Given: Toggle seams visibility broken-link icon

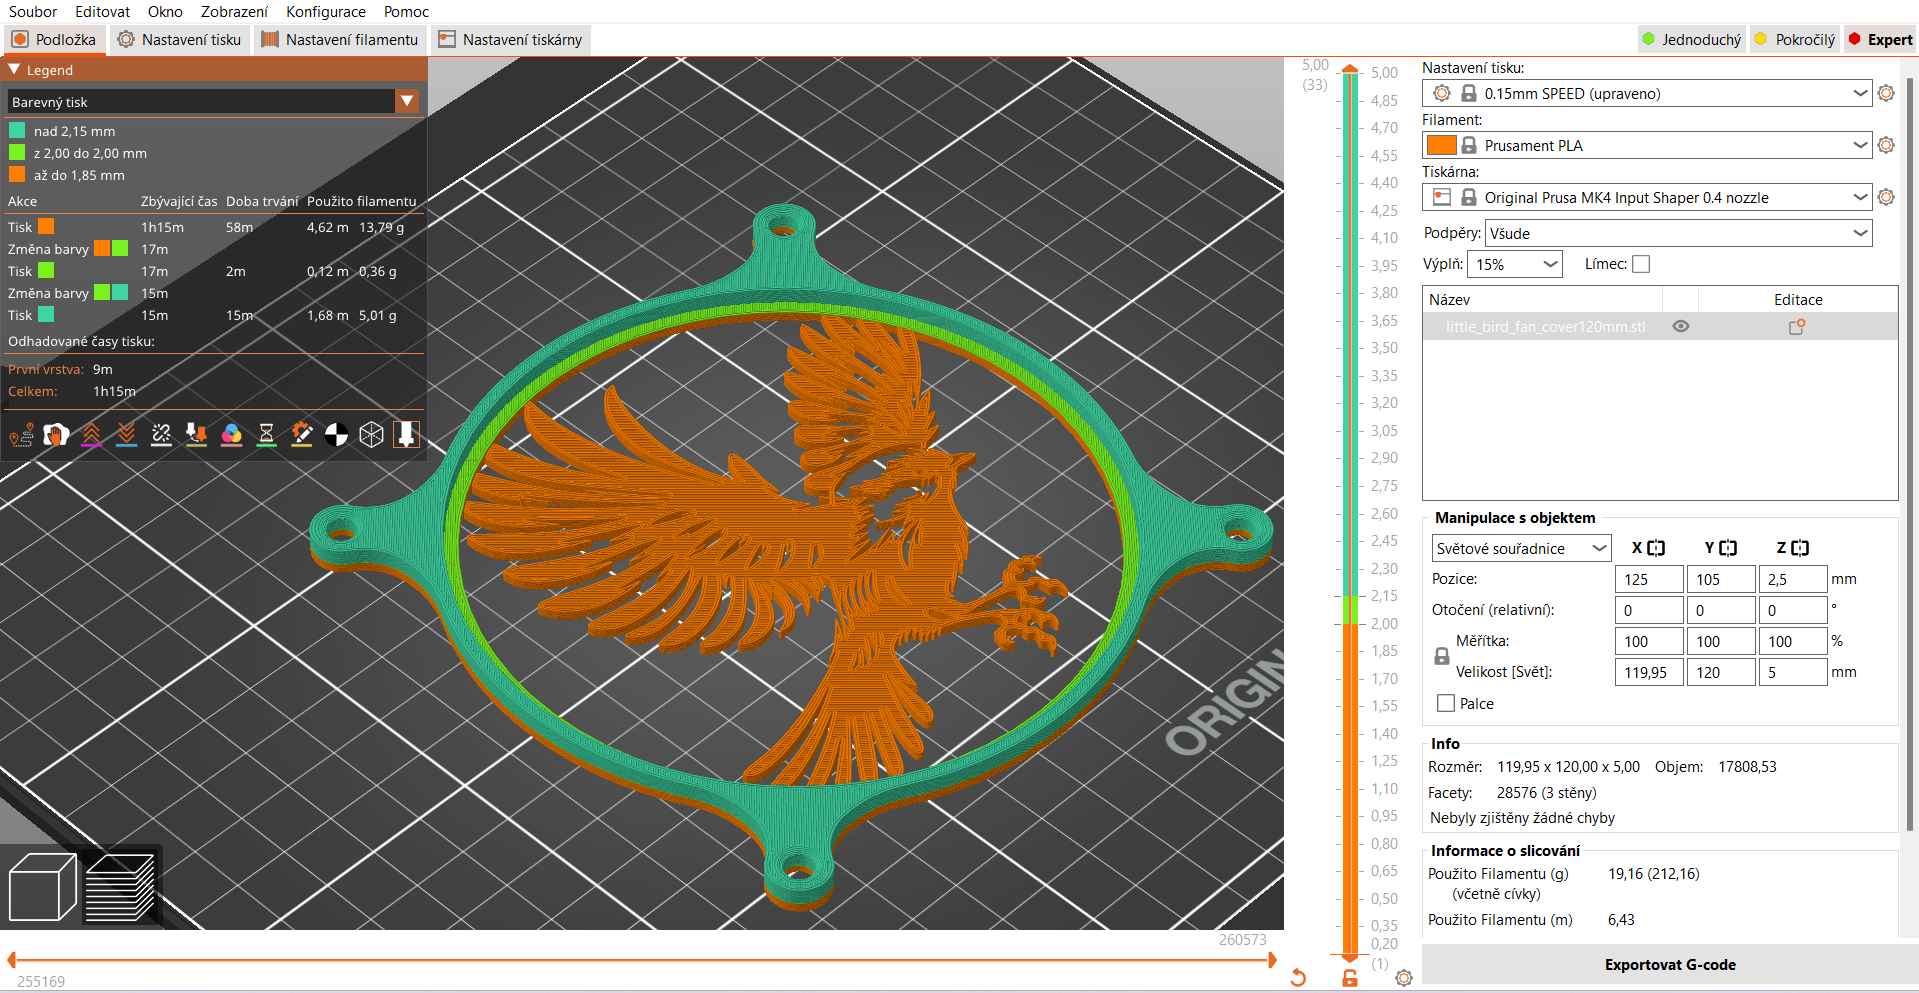Looking at the screenshot, I should [x=161, y=435].
